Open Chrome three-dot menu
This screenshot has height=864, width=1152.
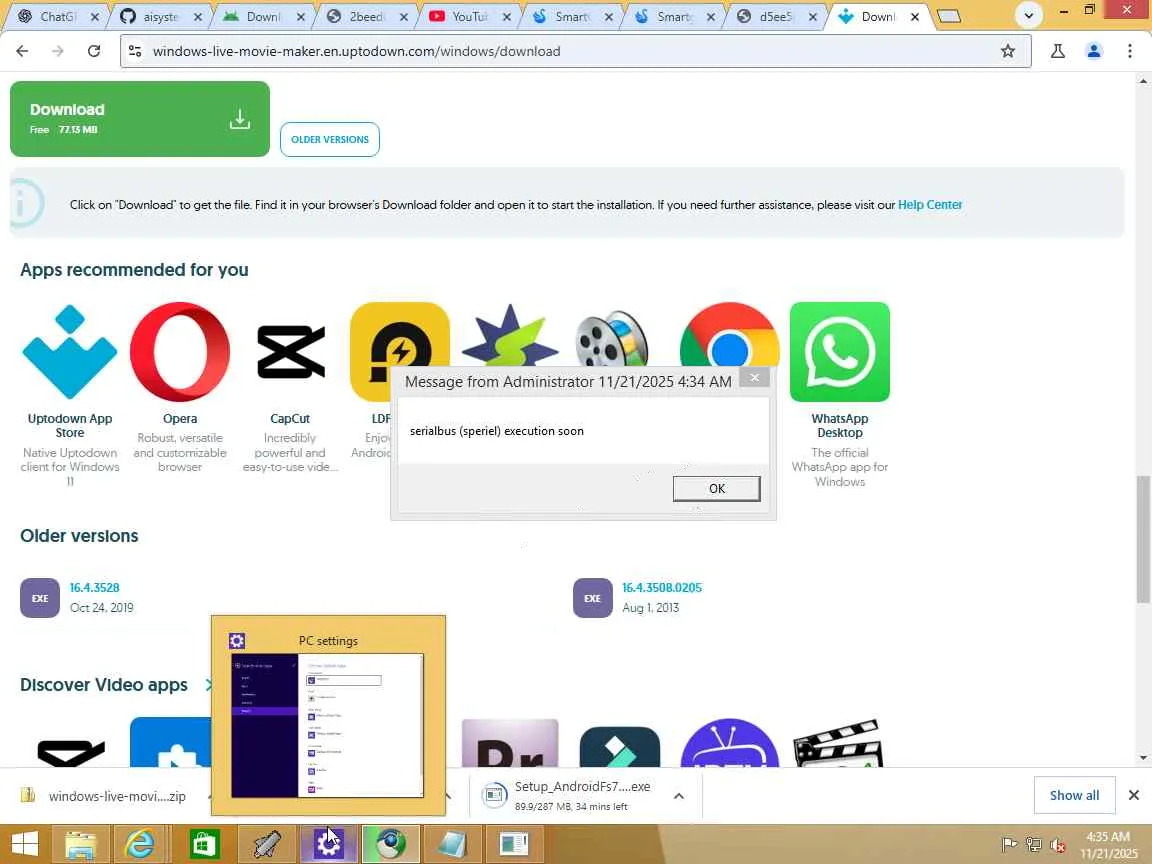[1129, 51]
